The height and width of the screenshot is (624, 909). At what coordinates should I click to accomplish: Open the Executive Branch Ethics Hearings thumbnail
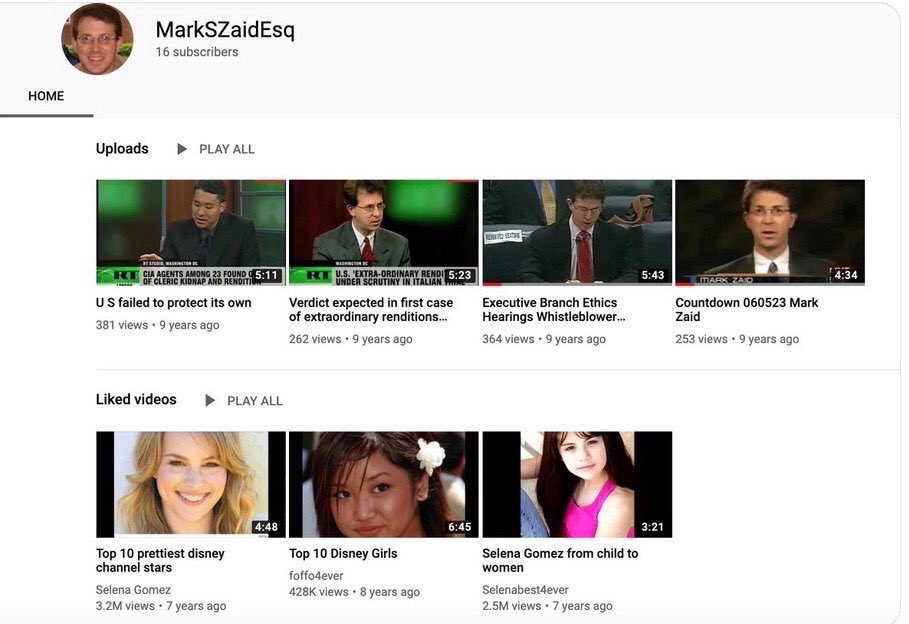click(576, 232)
